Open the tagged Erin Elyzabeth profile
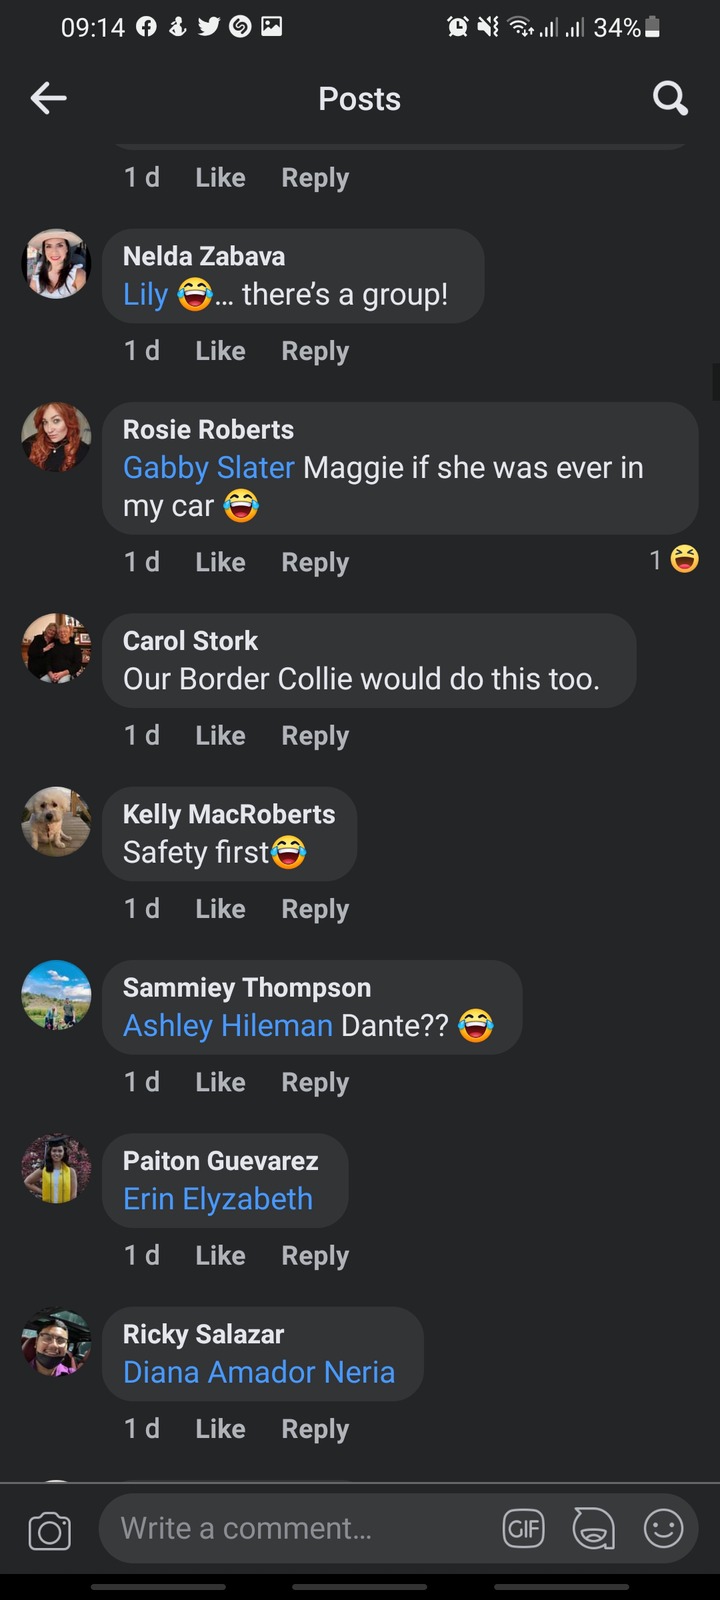 [218, 1198]
